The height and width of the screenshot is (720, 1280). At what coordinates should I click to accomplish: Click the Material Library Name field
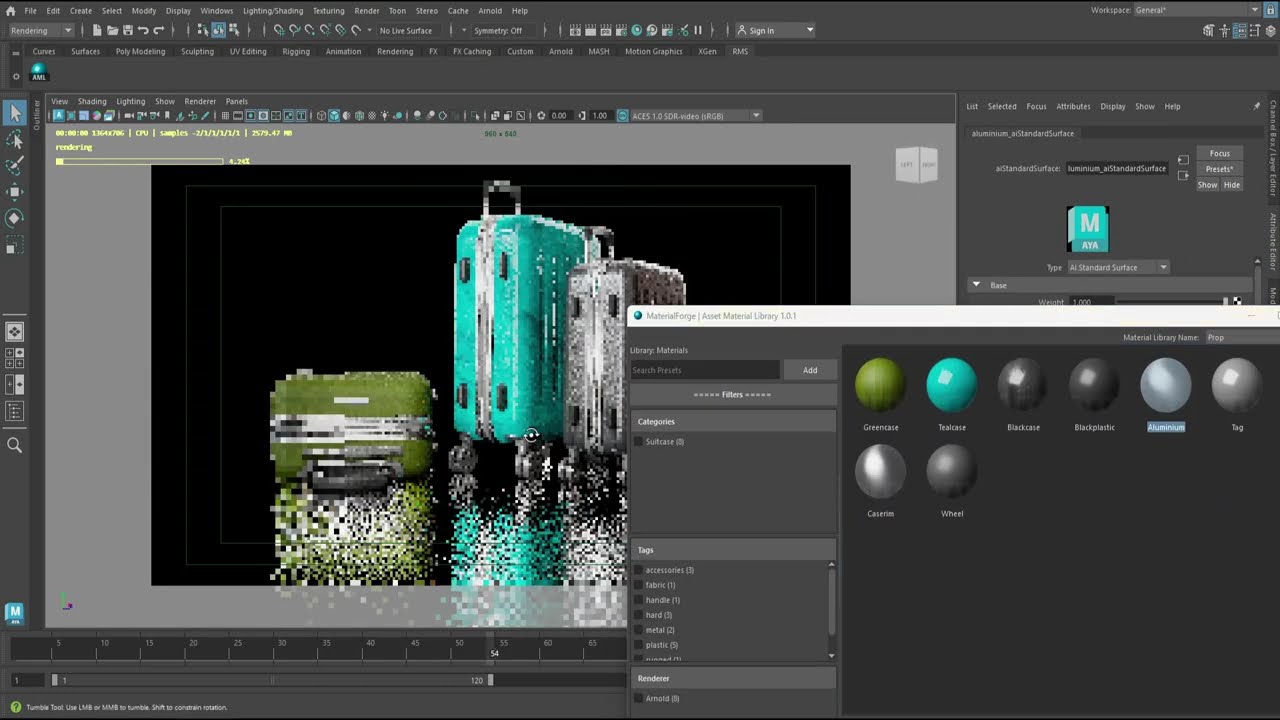click(x=1241, y=337)
